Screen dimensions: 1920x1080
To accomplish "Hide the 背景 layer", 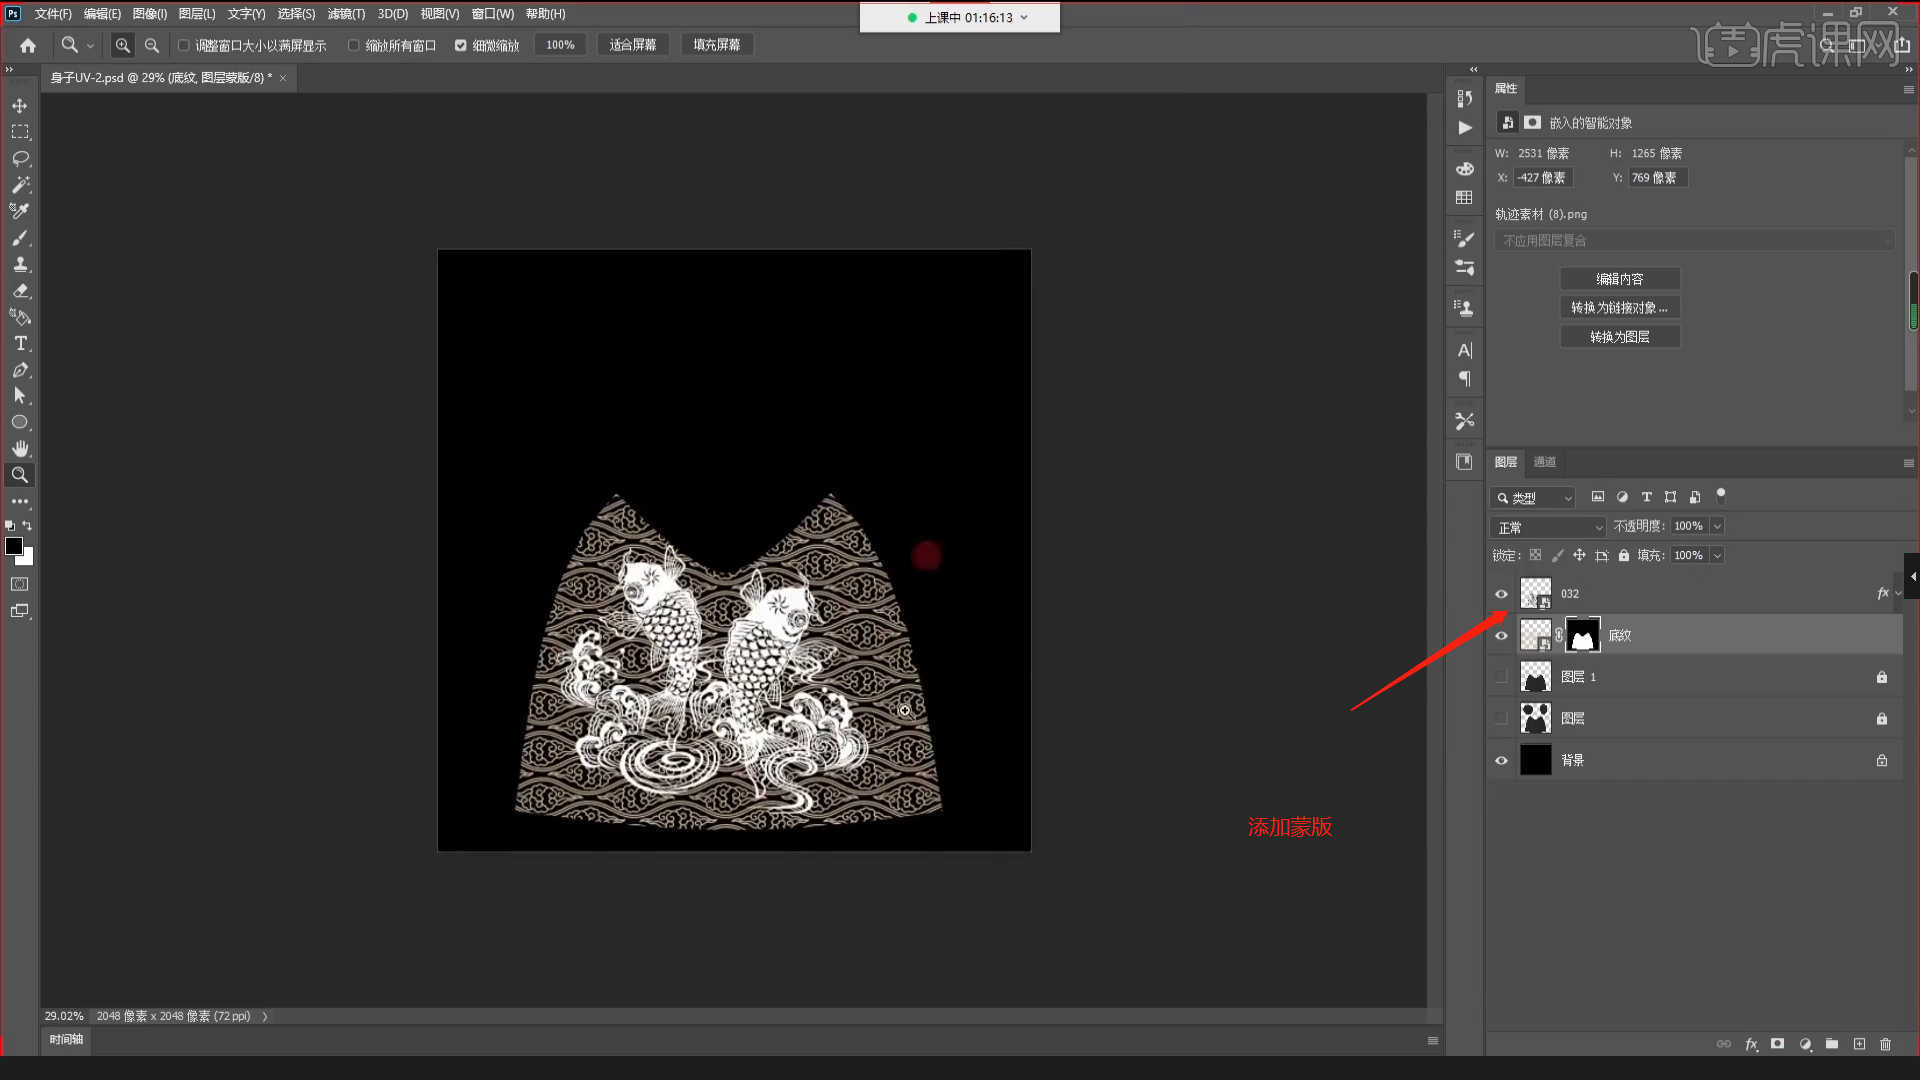I will [x=1501, y=760].
